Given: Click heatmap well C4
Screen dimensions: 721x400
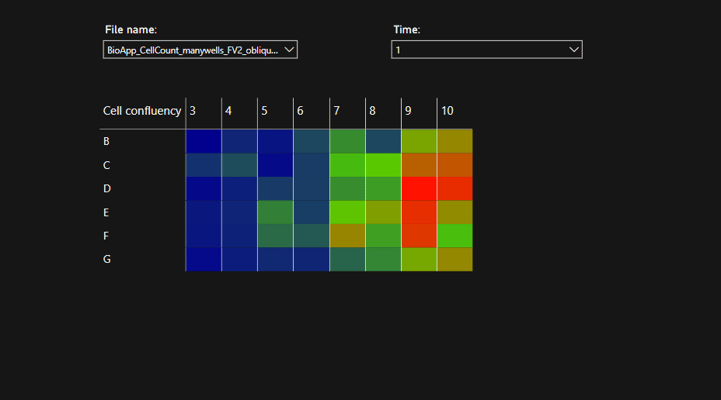Looking at the screenshot, I should [x=240, y=165].
